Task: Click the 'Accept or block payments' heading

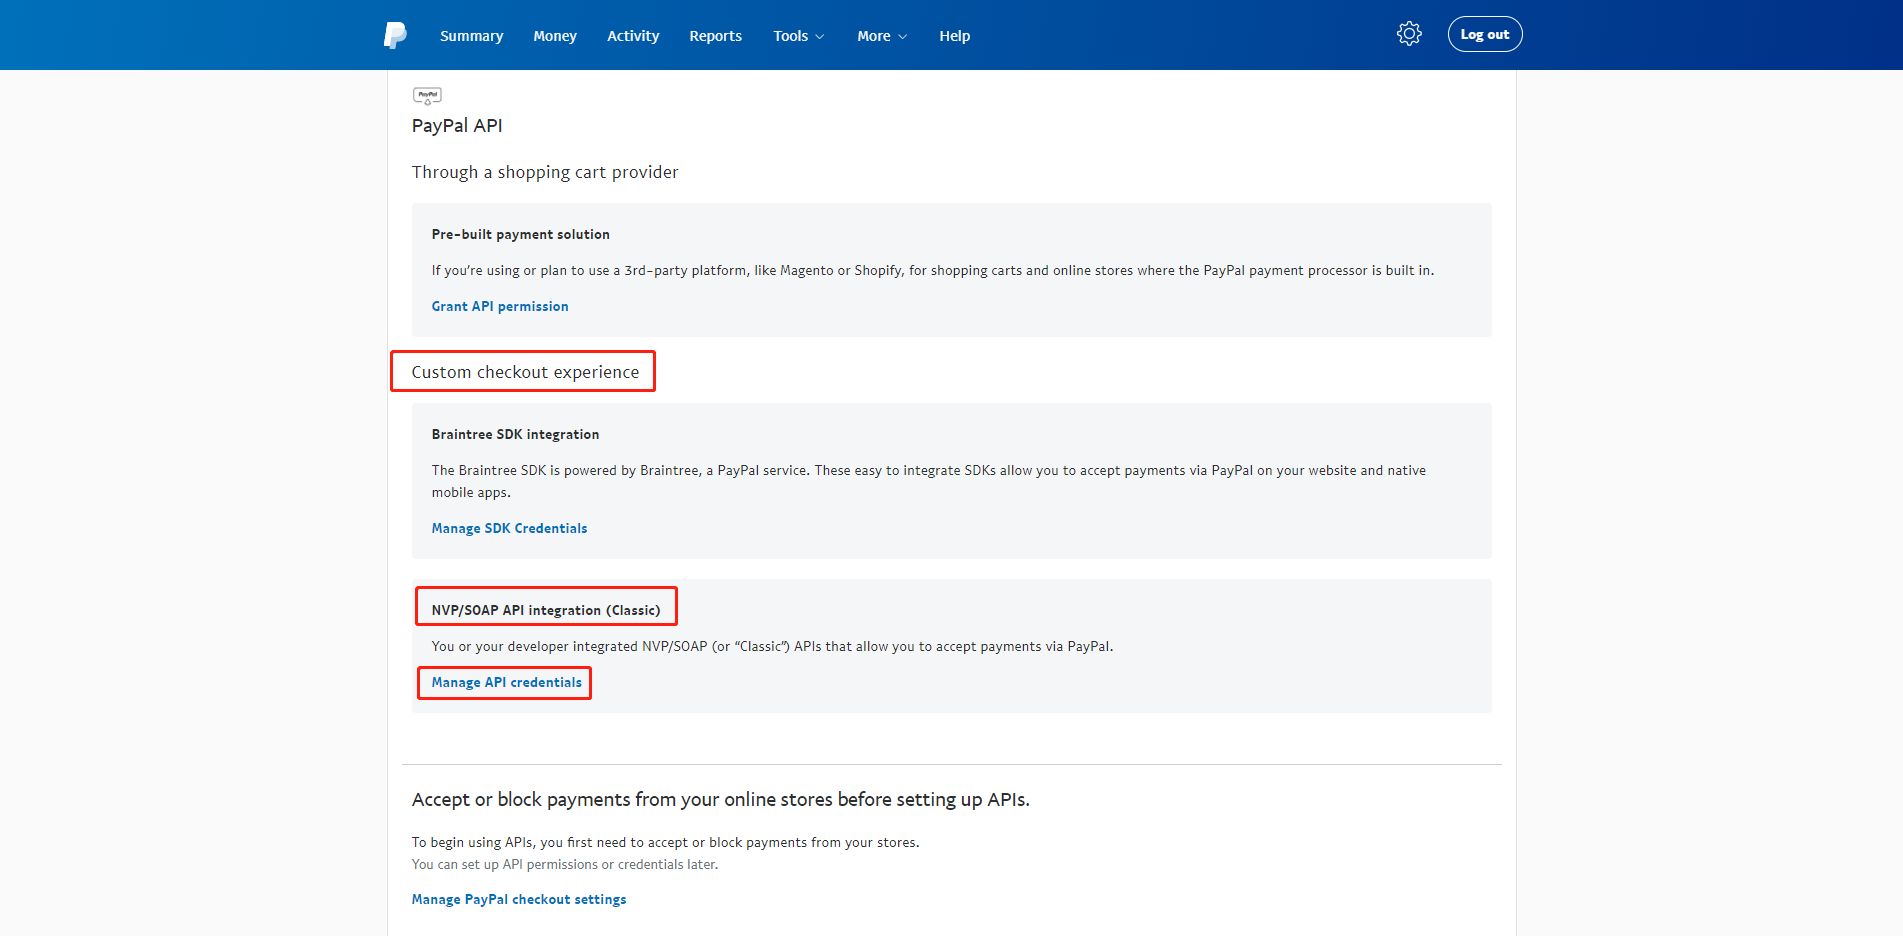Action: pos(720,799)
